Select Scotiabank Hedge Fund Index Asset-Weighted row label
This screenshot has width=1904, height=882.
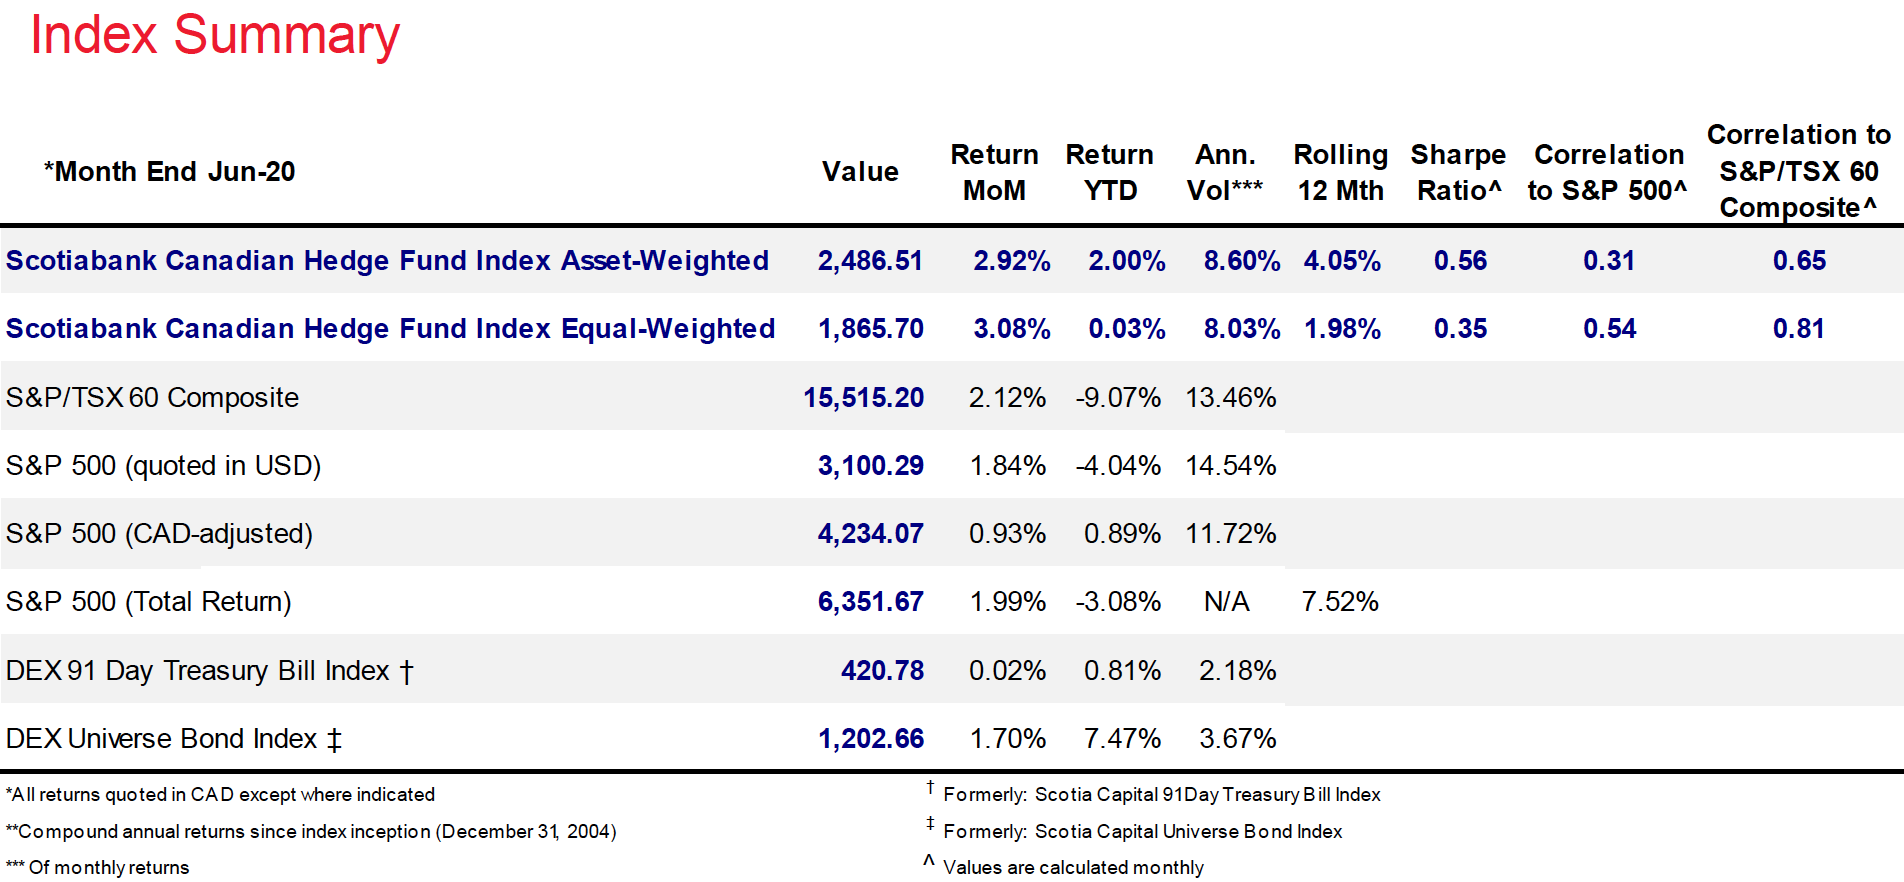click(387, 261)
